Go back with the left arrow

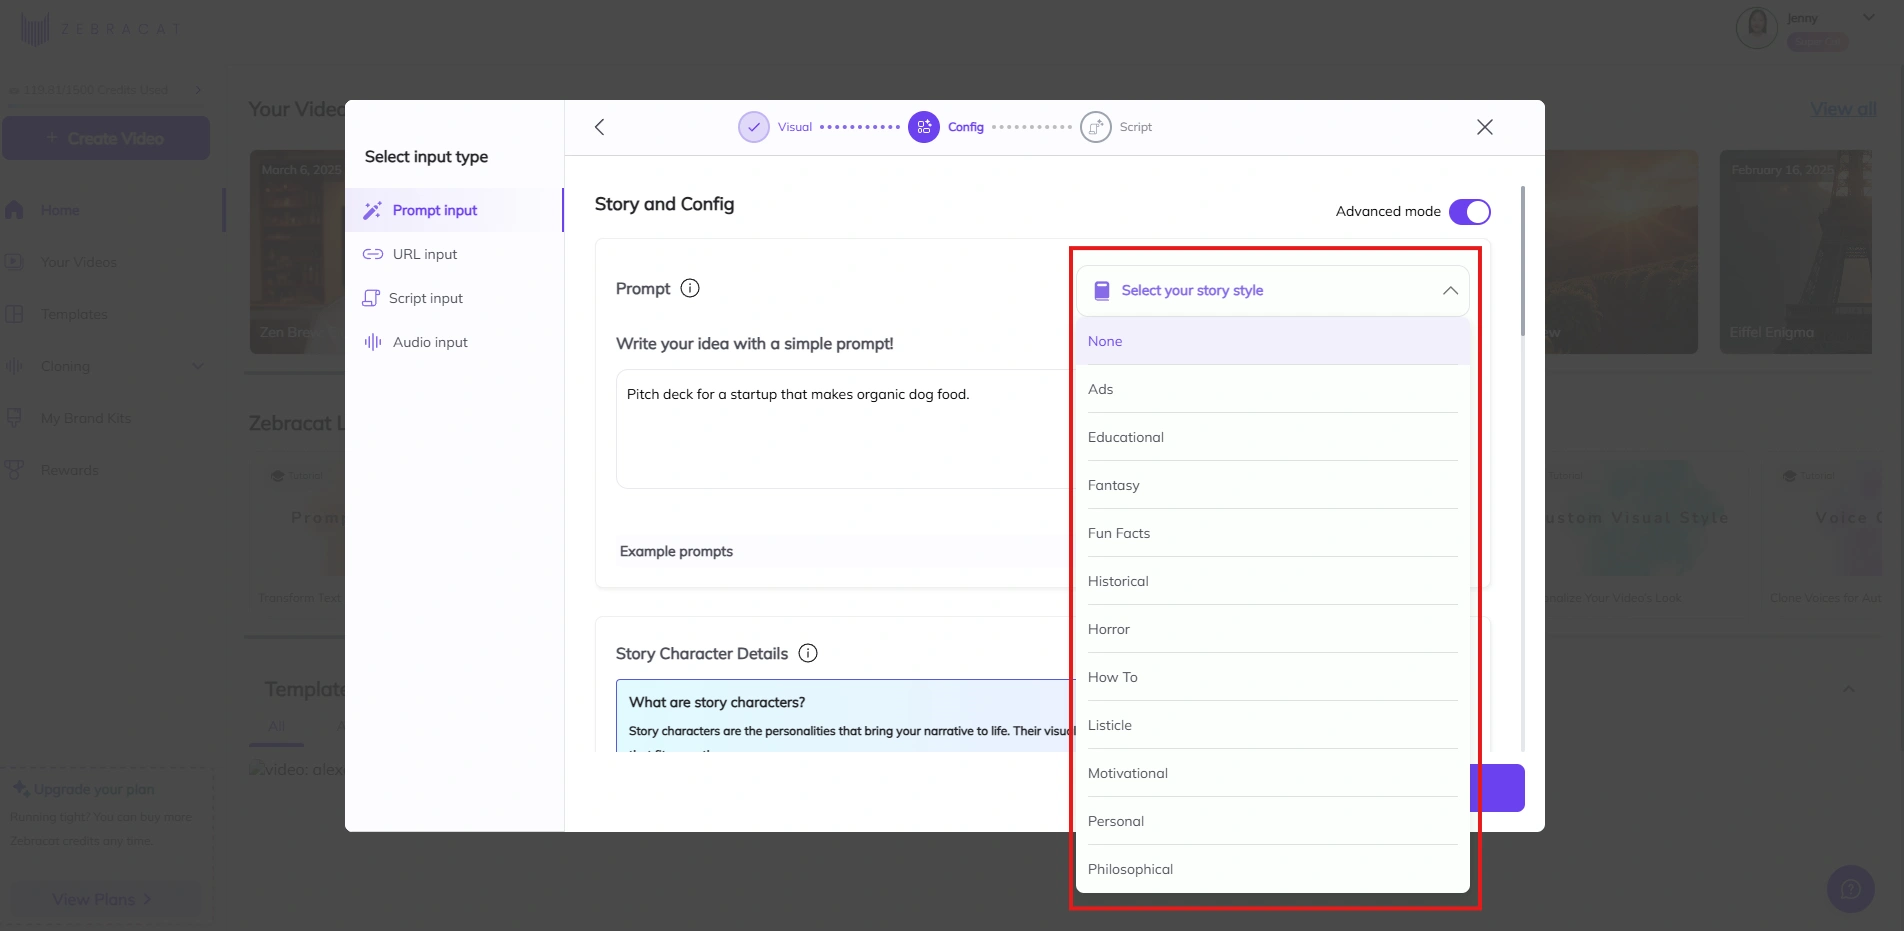[600, 127]
